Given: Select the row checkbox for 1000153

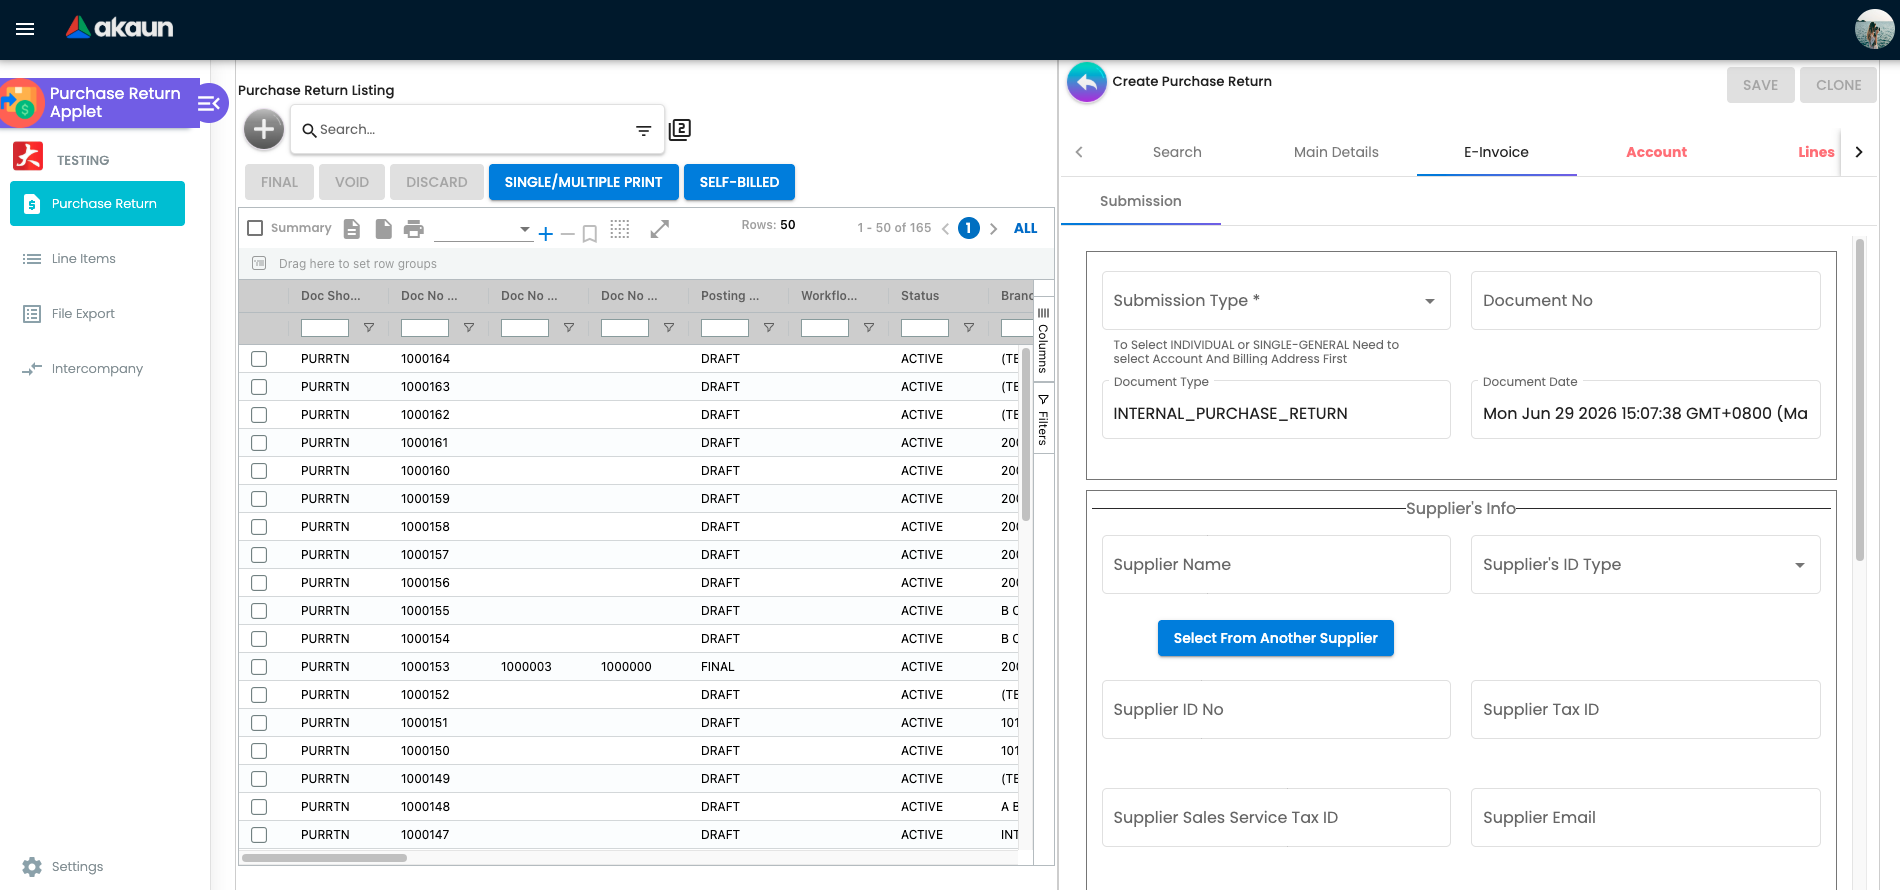Looking at the screenshot, I should coord(259,667).
